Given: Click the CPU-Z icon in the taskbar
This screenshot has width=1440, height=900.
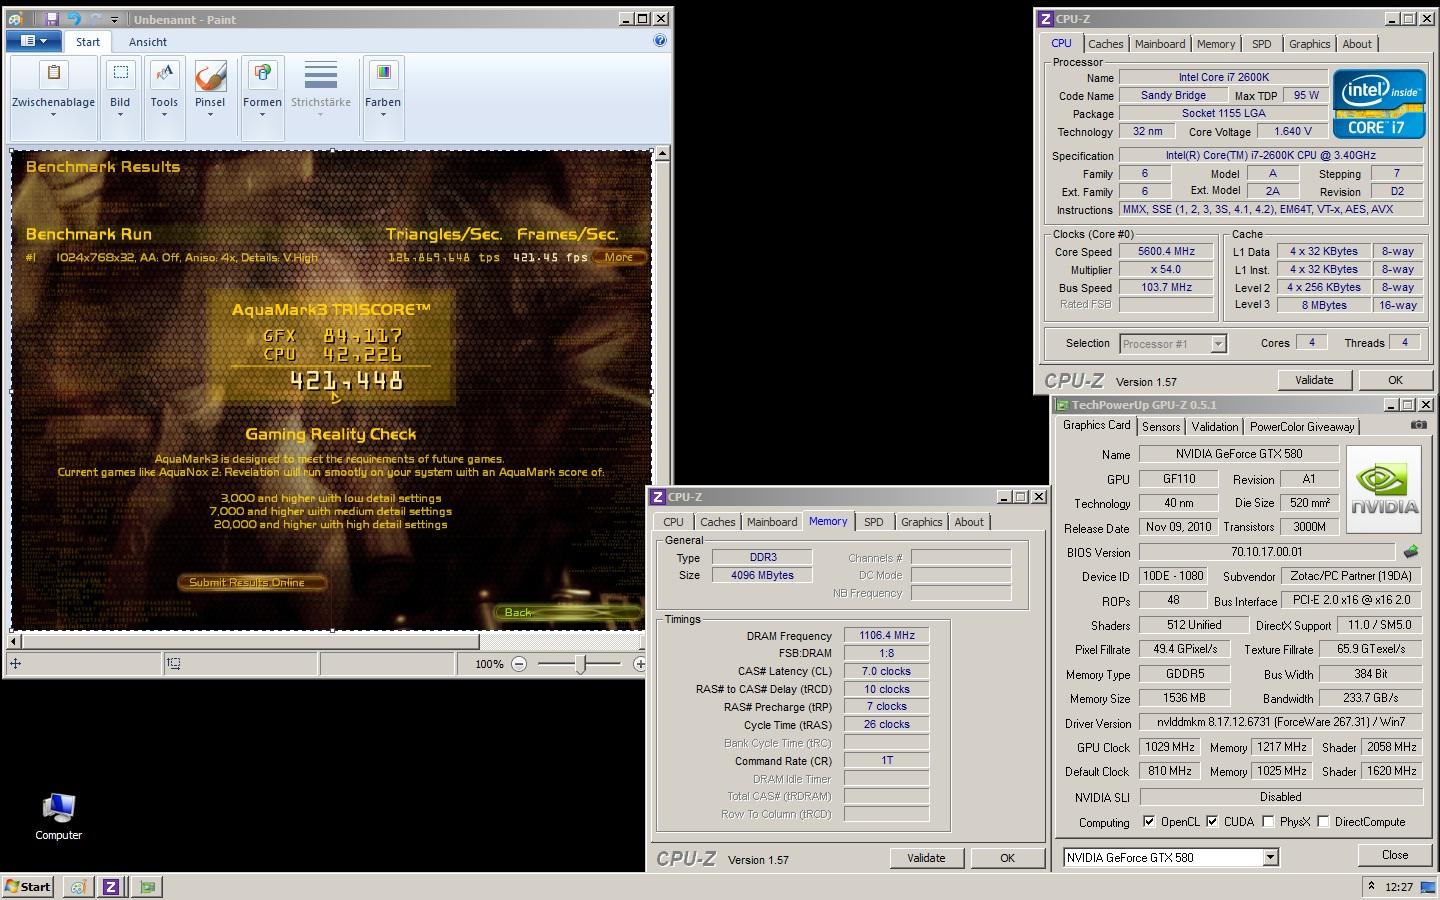Looking at the screenshot, I should (x=111, y=887).
